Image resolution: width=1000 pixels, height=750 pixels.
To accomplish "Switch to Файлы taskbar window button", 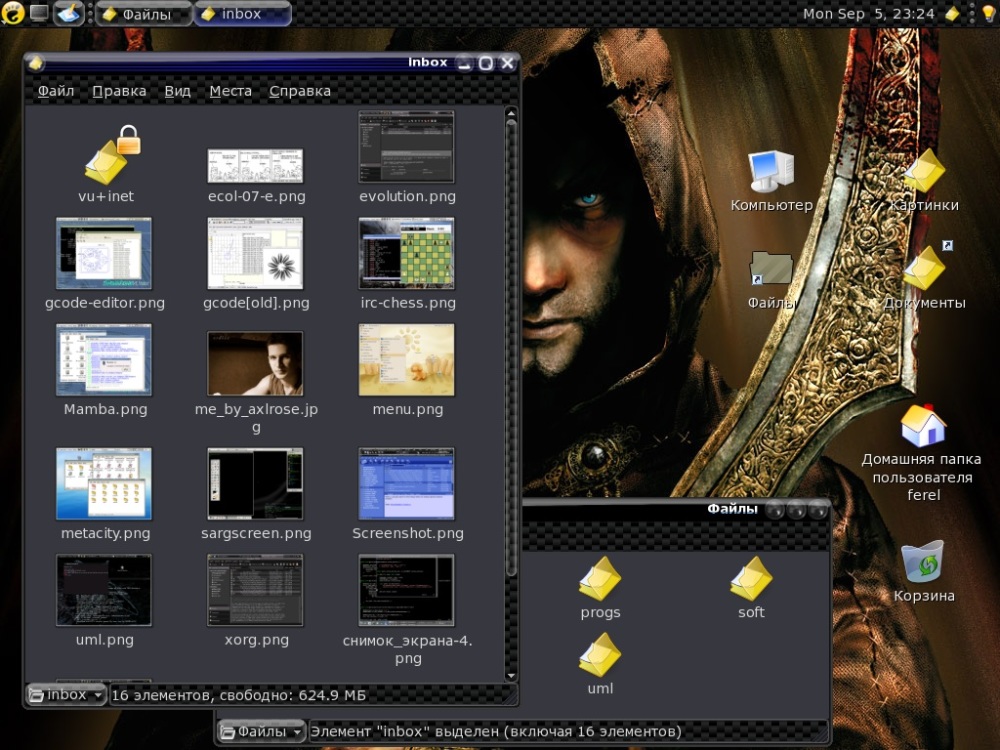I will (x=143, y=13).
